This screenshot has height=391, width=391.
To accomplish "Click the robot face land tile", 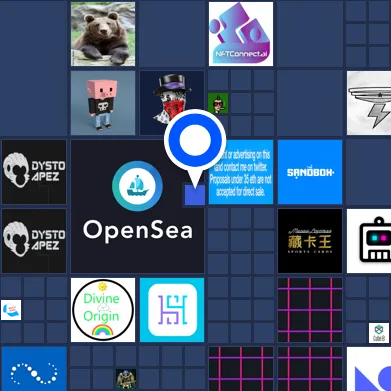I will tap(369, 241).
